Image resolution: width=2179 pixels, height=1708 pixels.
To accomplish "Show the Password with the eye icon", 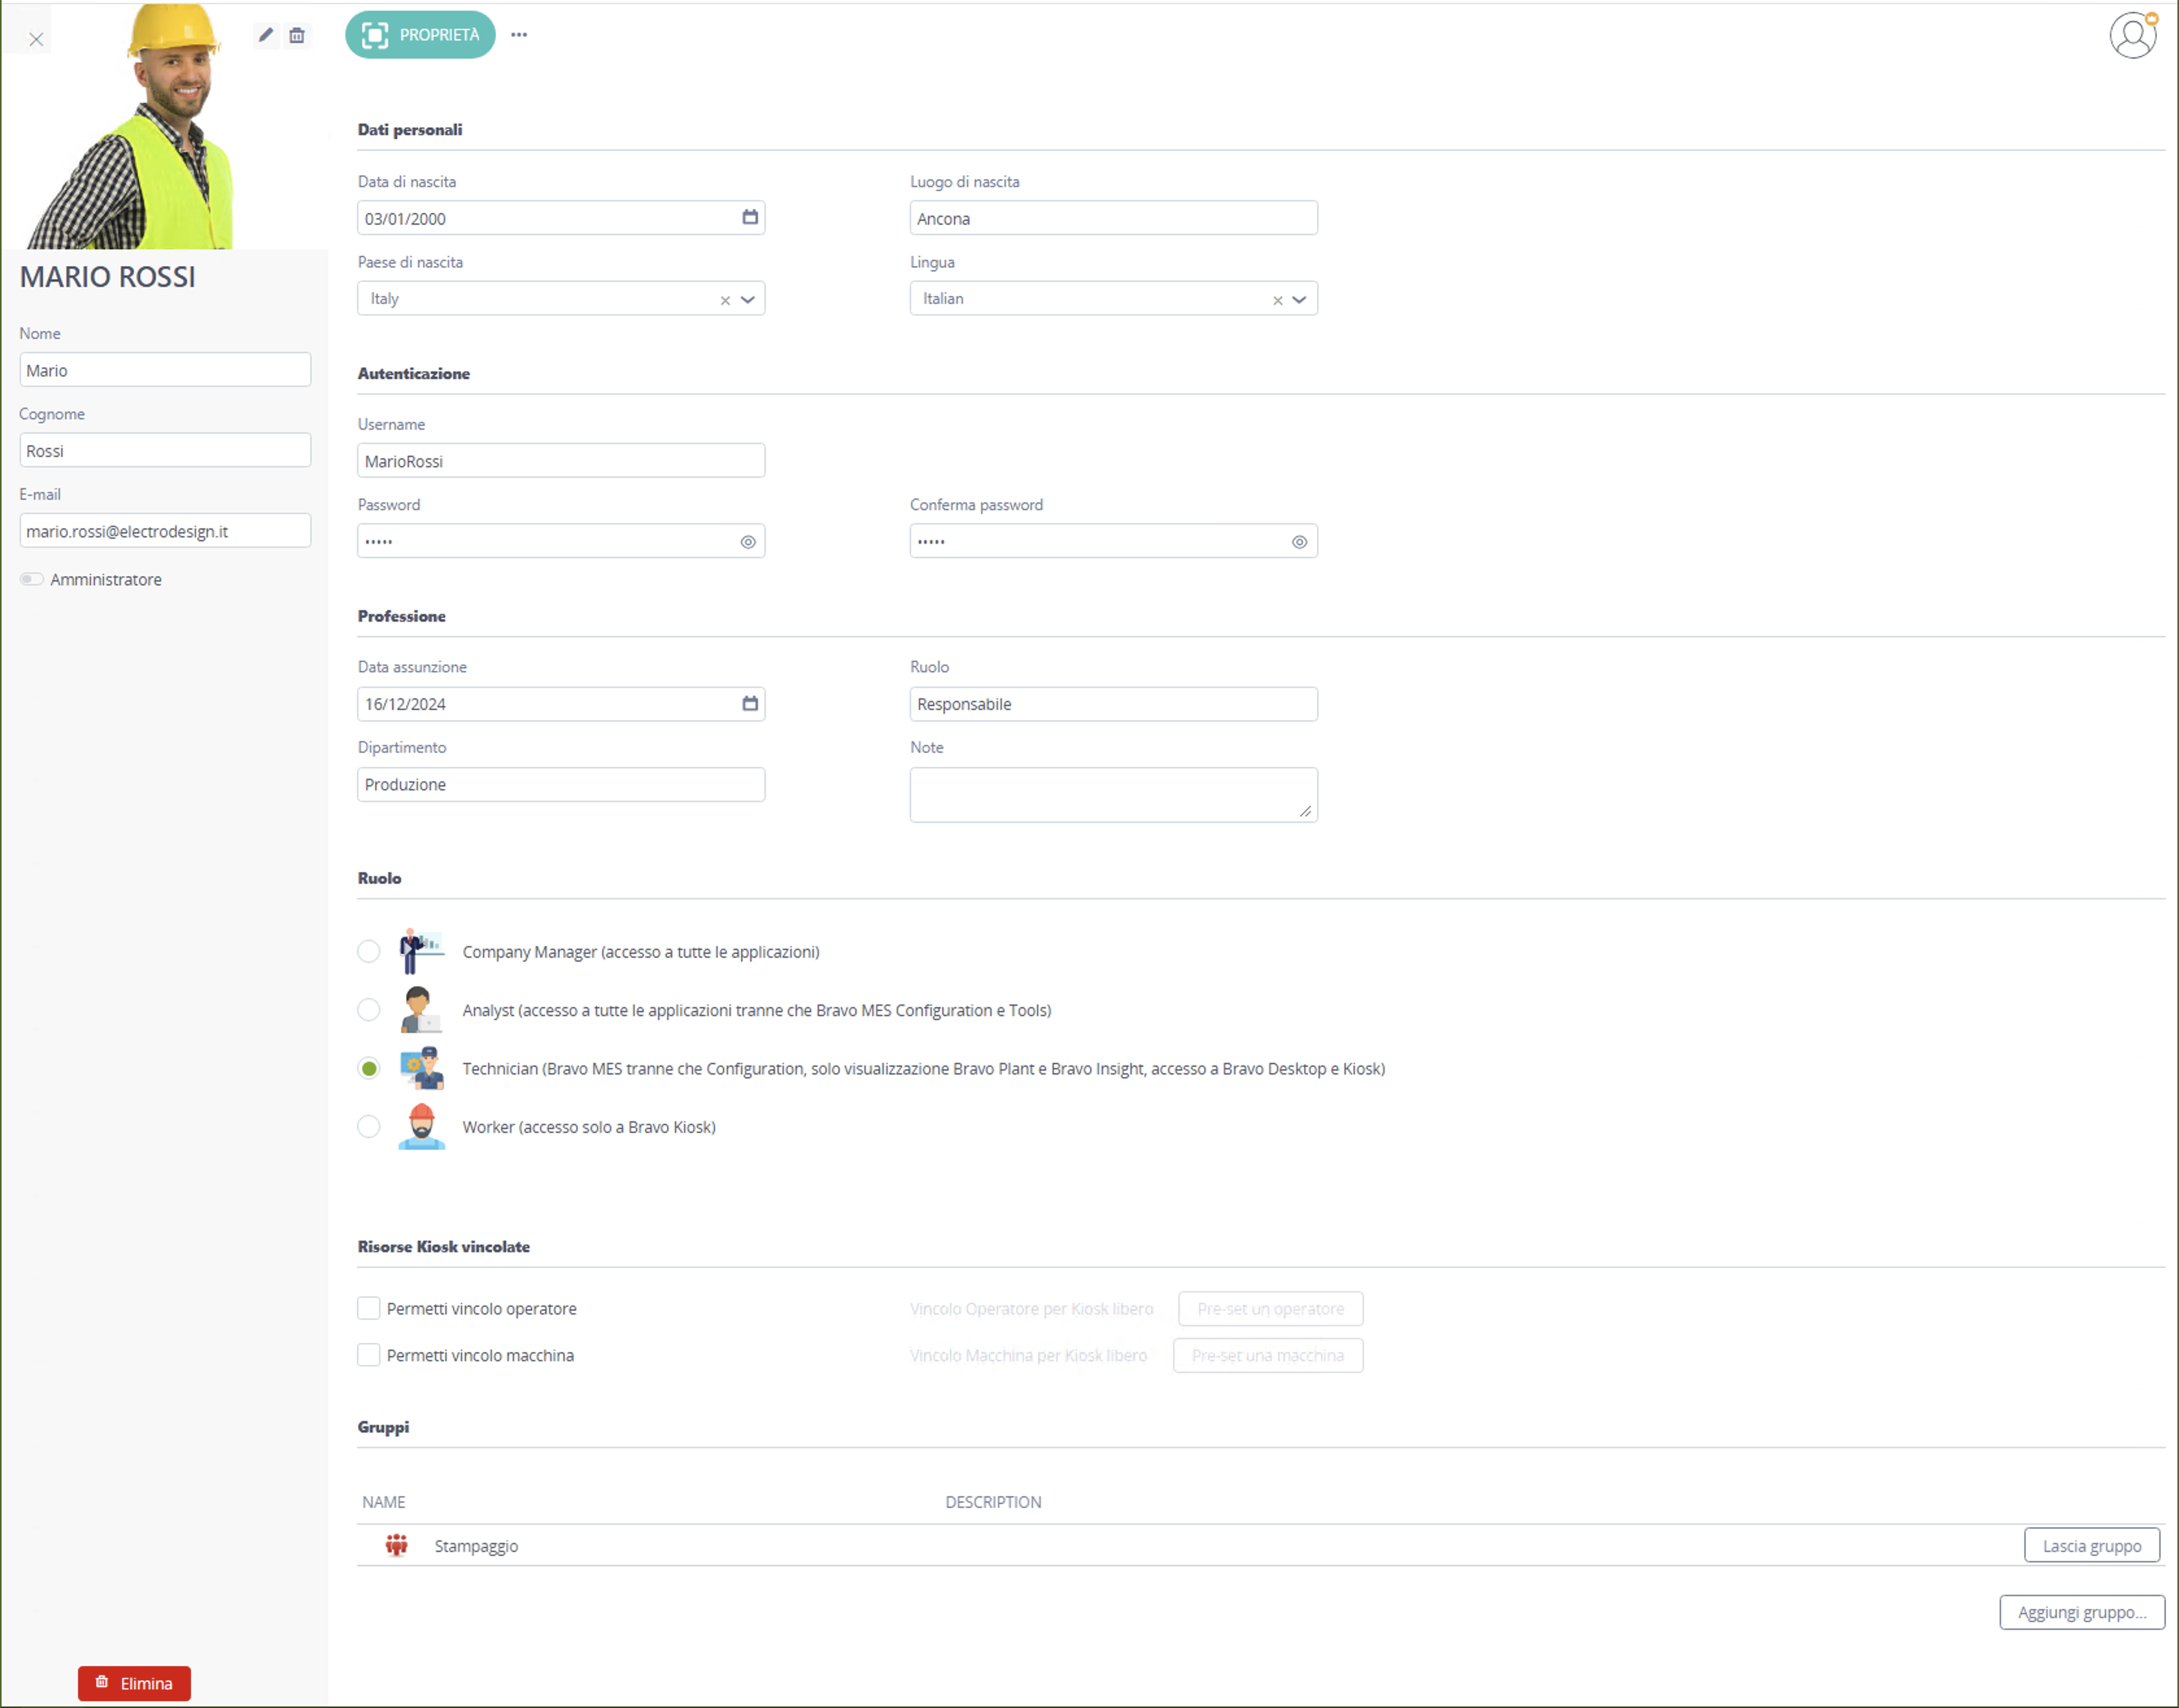I will pyautogui.click(x=748, y=541).
